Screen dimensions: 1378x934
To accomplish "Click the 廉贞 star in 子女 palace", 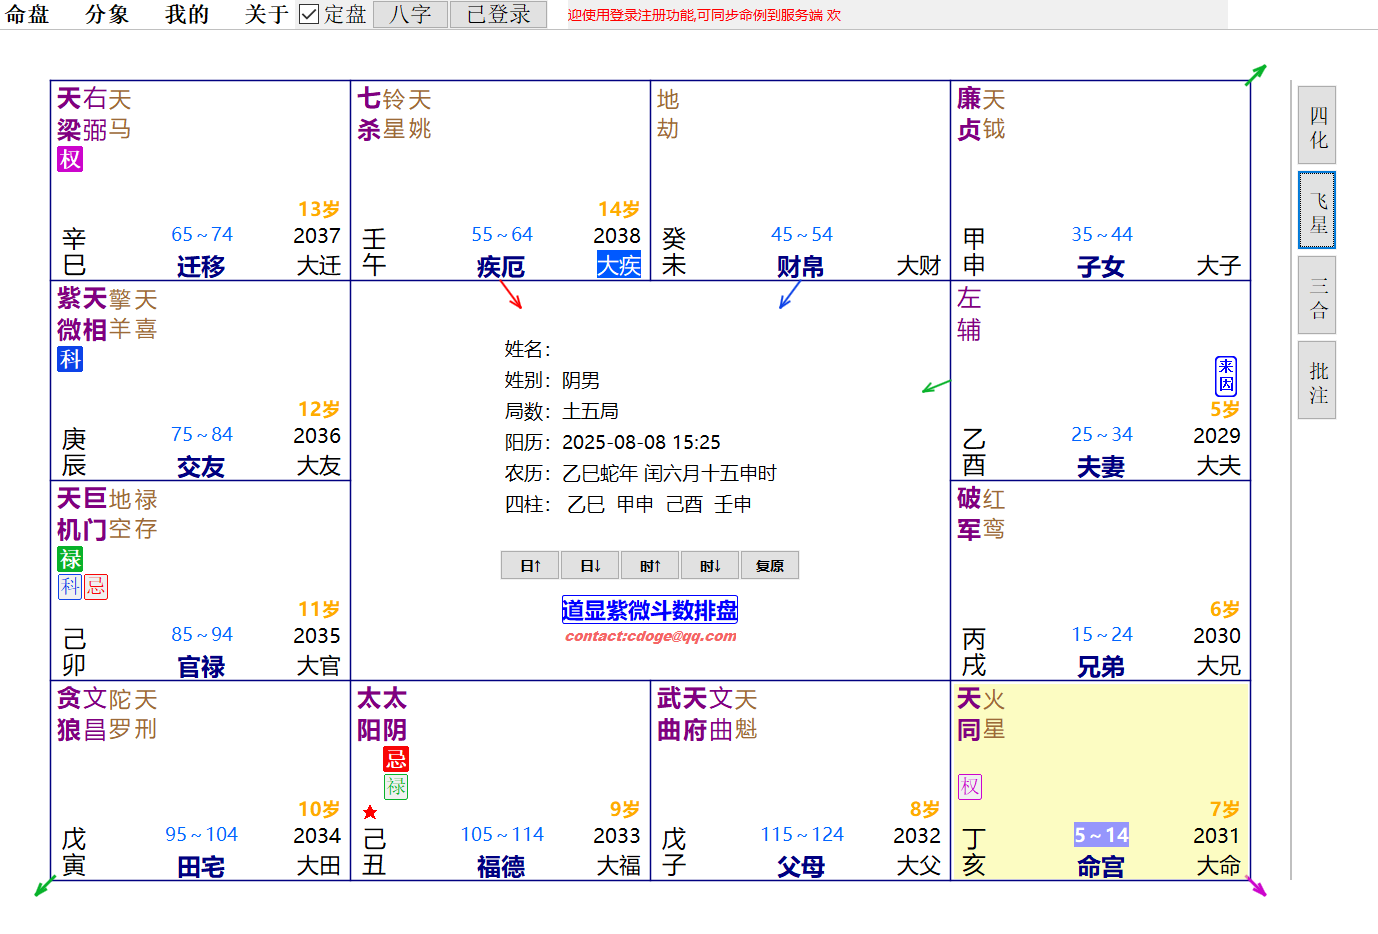I will [x=969, y=114].
